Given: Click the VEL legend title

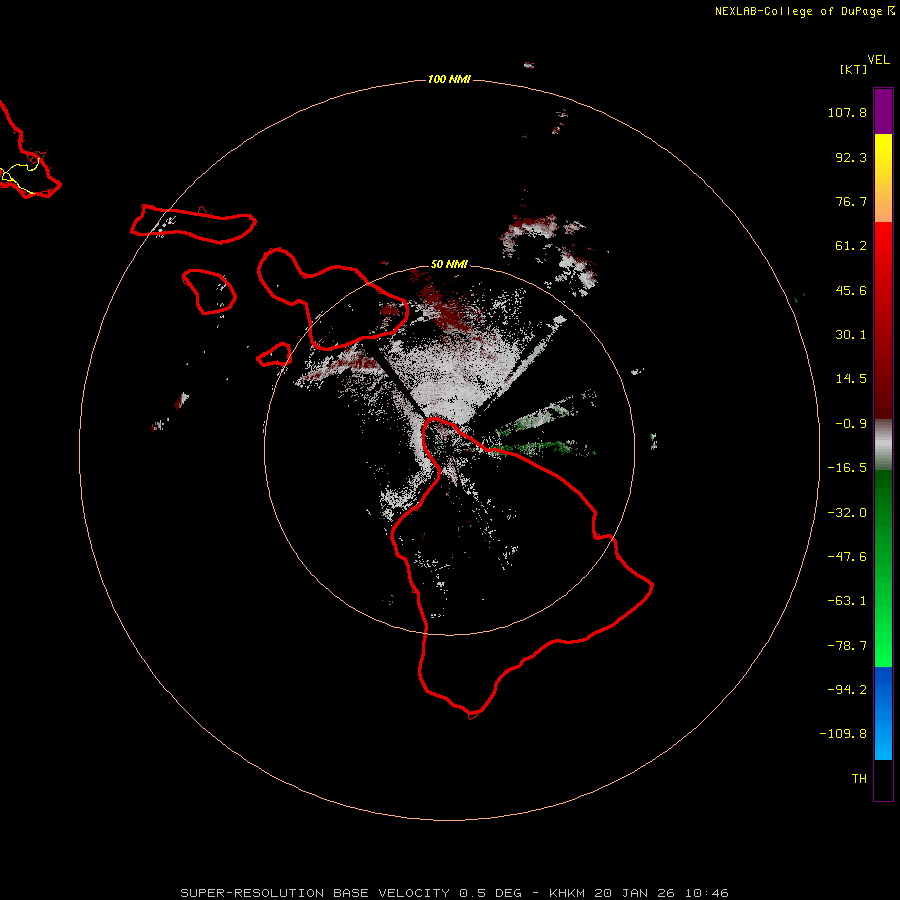Looking at the screenshot, I should pos(878,60).
